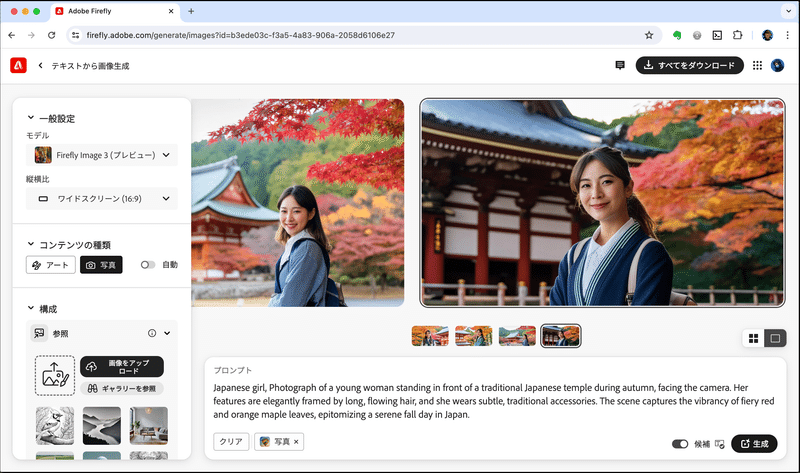Select the bird sketch reference thumbnail
Screen dimensions: 800x473
pos(55,426)
